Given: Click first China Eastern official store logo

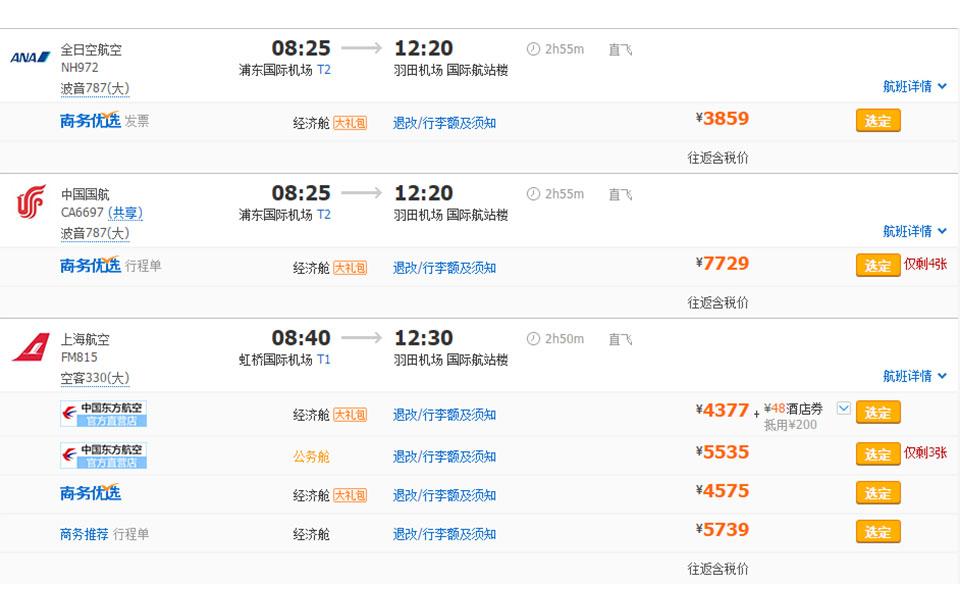Looking at the screenshot, I should [x=103, y=414].
